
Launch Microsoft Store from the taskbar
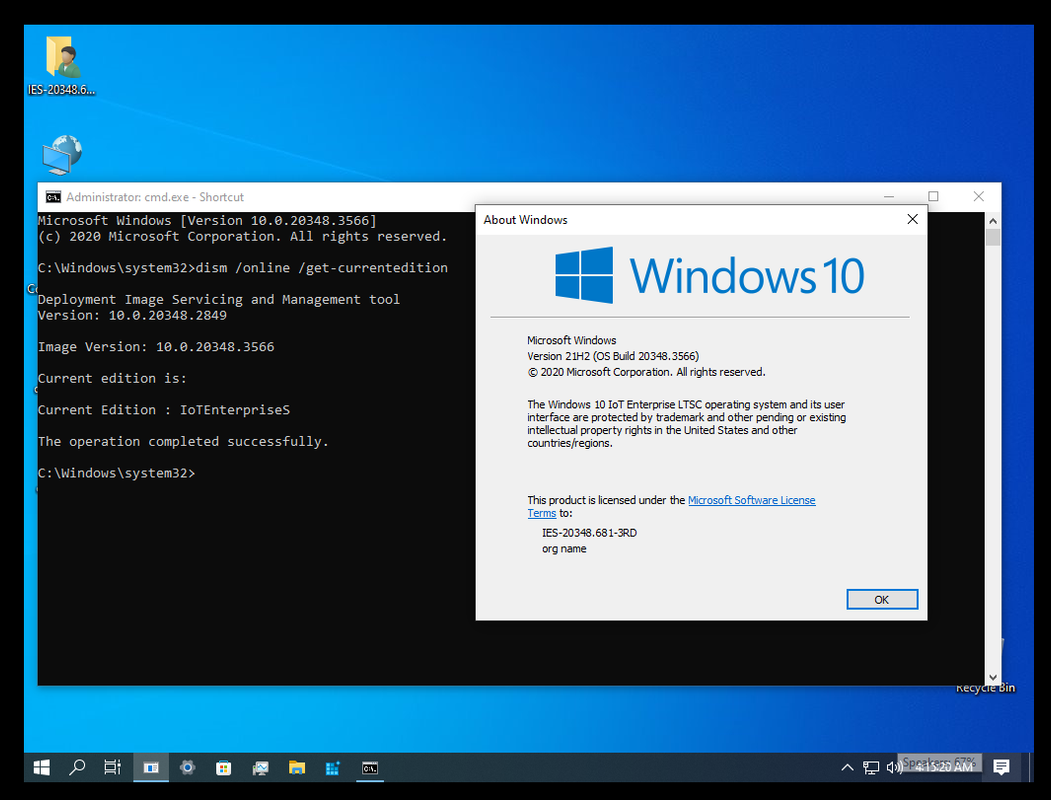(x=224, y=768)
